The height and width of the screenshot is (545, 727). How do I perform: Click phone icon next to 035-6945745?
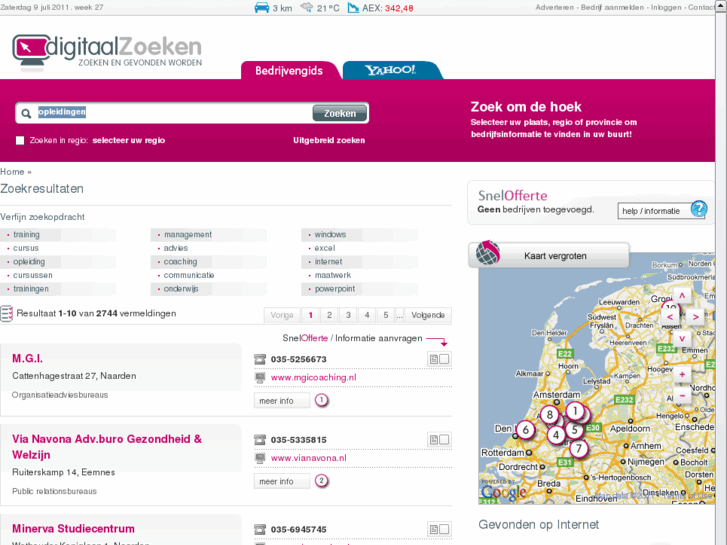pyautogui.click(x=260, y=529)
